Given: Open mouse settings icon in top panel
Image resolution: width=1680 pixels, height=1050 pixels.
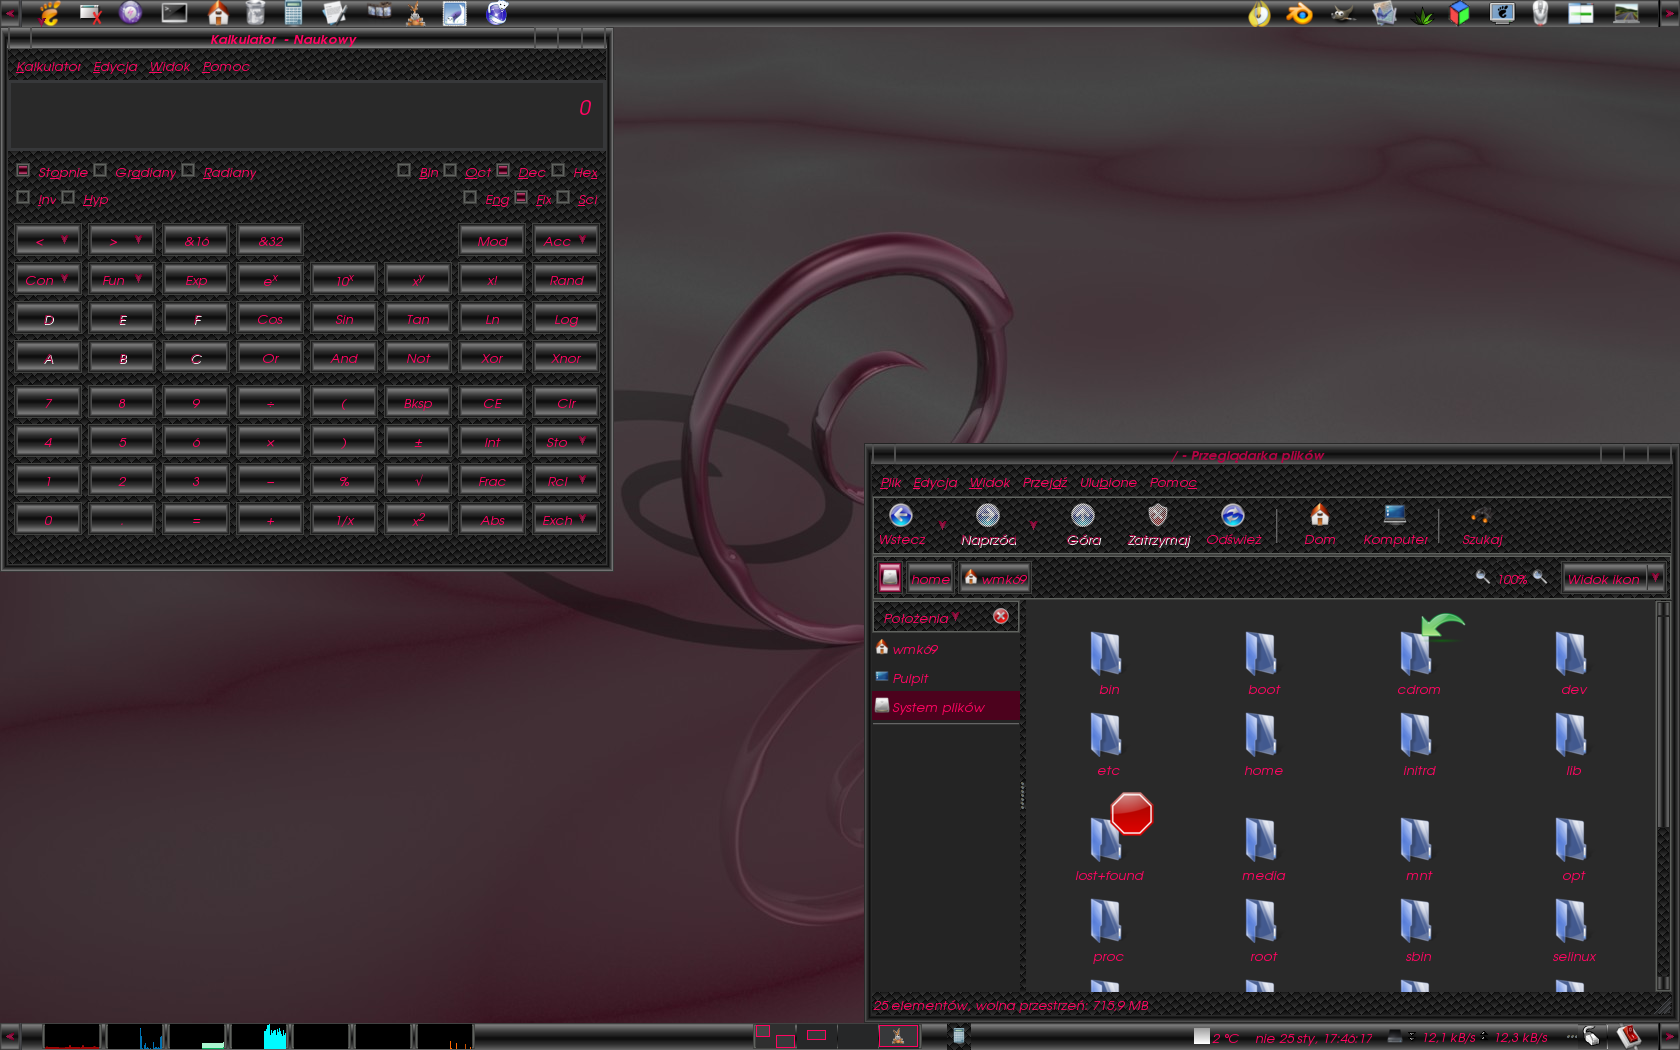Looking at the screenshot, I should [1541, 13].
